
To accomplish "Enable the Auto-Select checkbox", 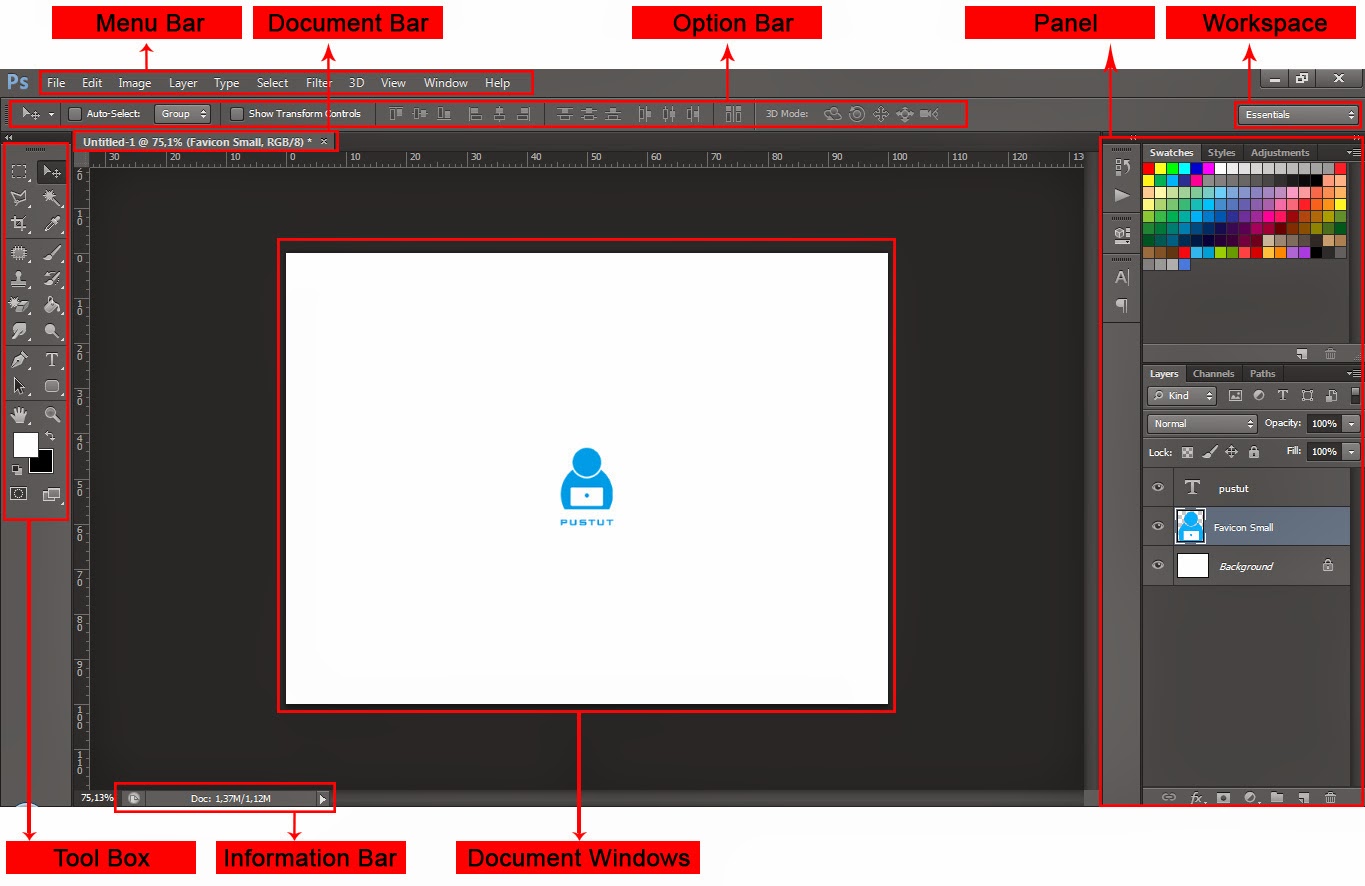I will (74, 114).
